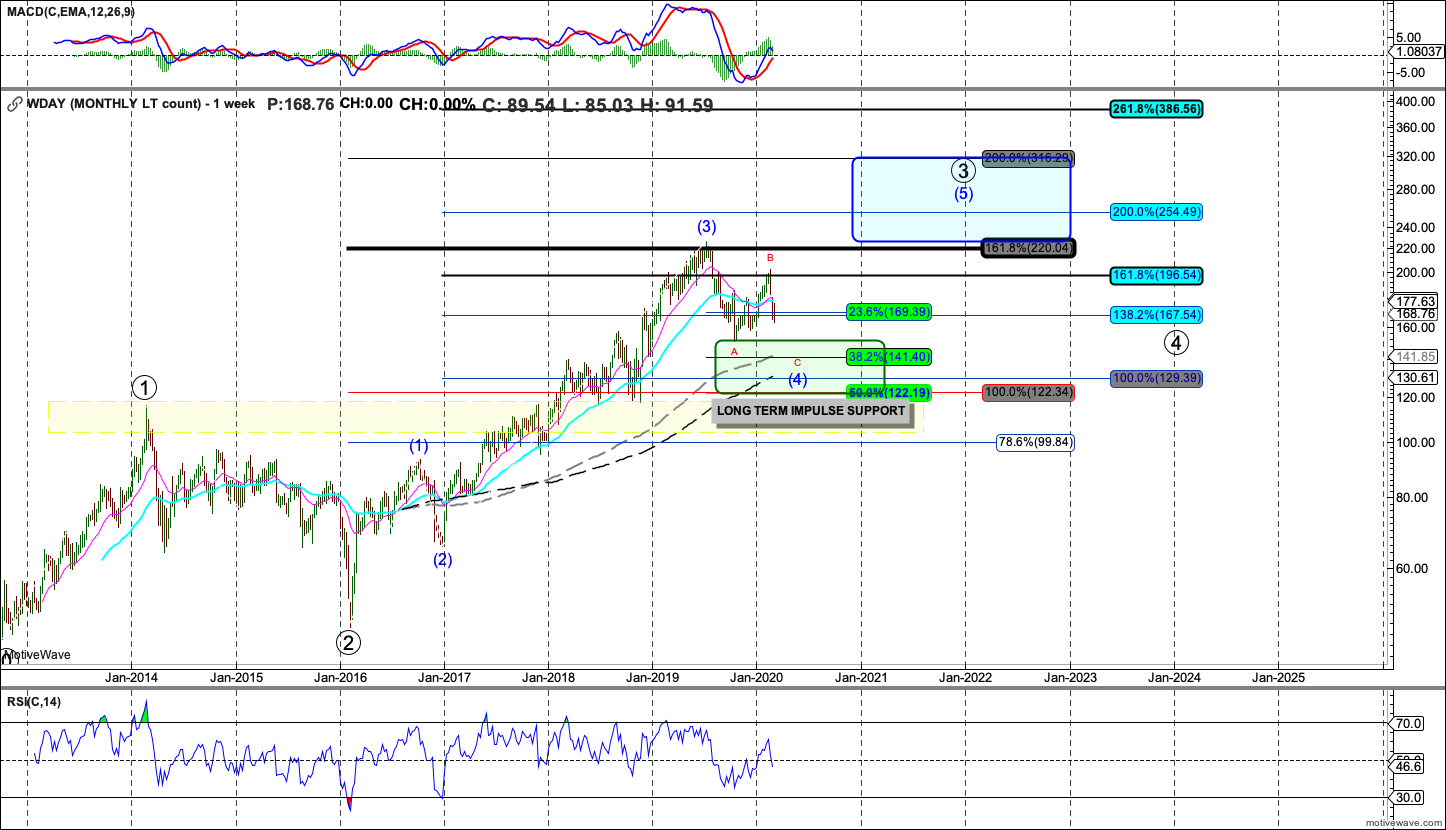This screenshot has height=830, width=1446.
Task: Select the 200.0%(254.49) extension label
Action: 1156,211
